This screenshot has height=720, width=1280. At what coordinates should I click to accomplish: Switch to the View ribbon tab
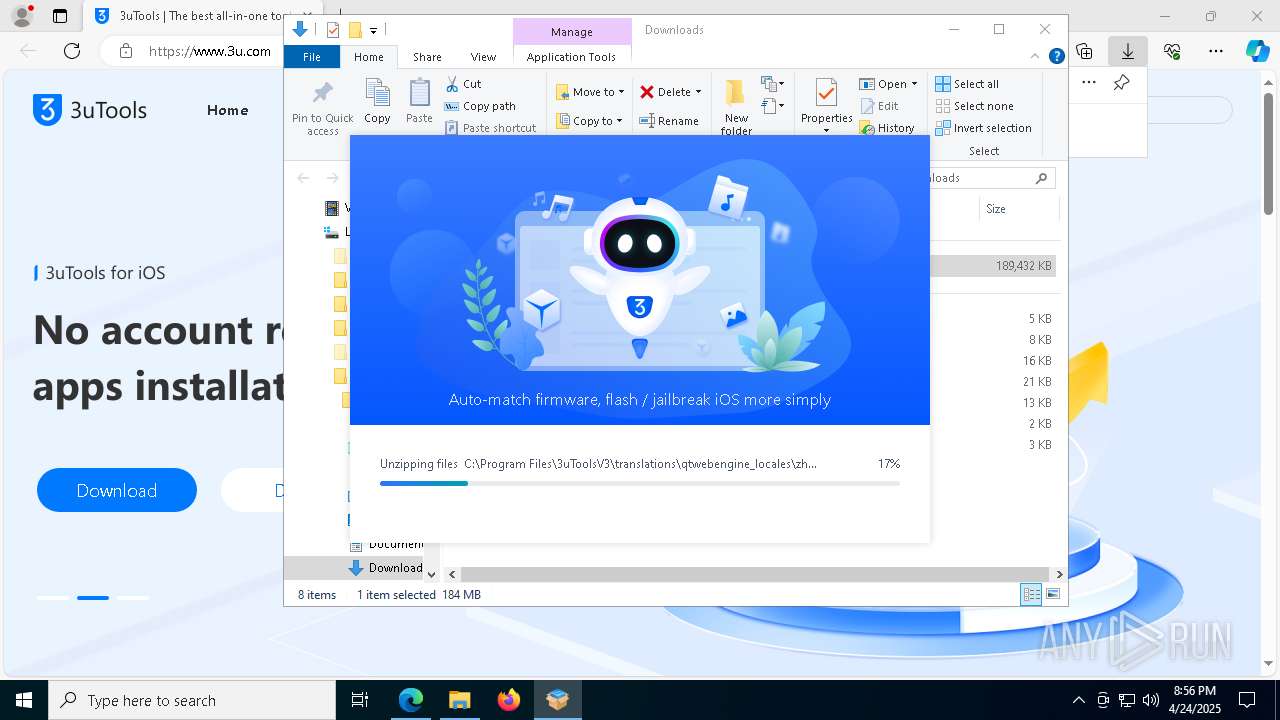483,57
